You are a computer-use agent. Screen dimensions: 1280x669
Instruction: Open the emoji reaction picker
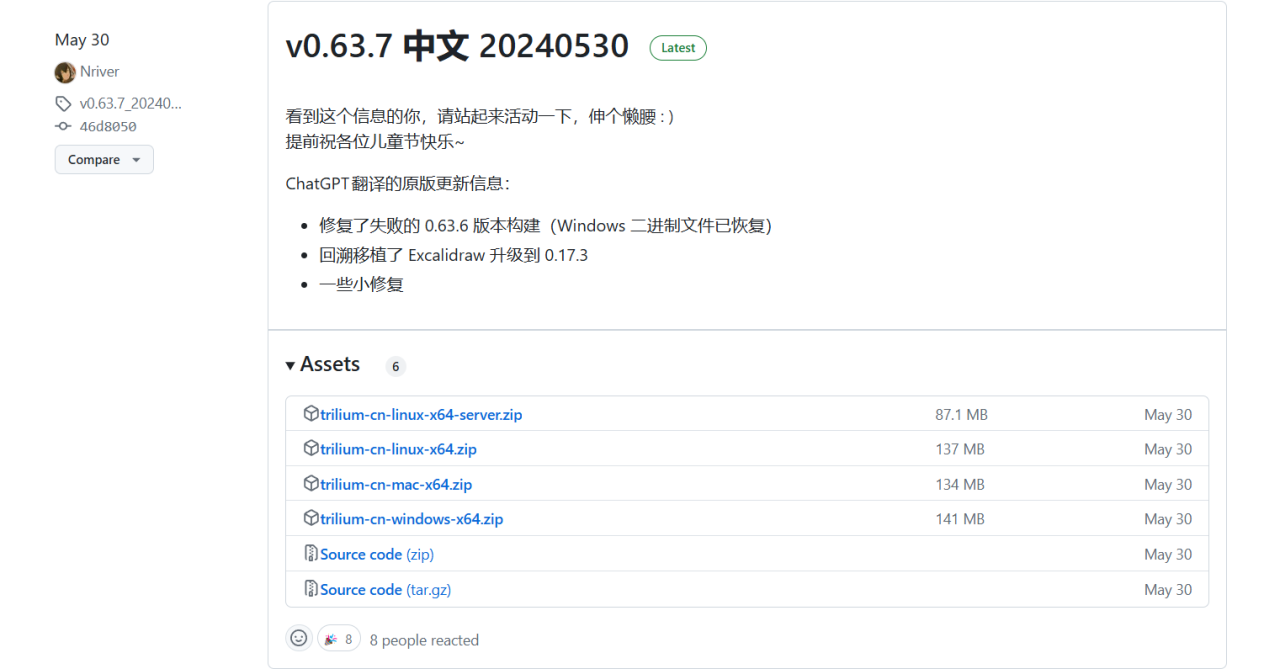298,637
